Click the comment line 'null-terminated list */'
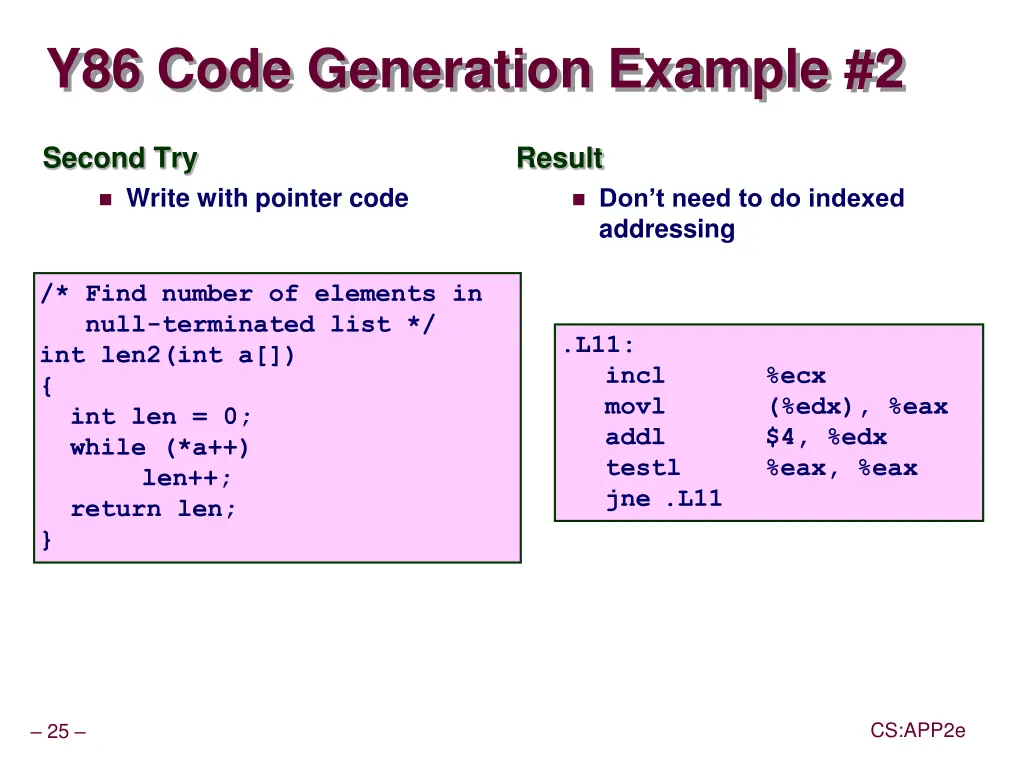Viewport: 1024px width, 767px height. (259, 324)
